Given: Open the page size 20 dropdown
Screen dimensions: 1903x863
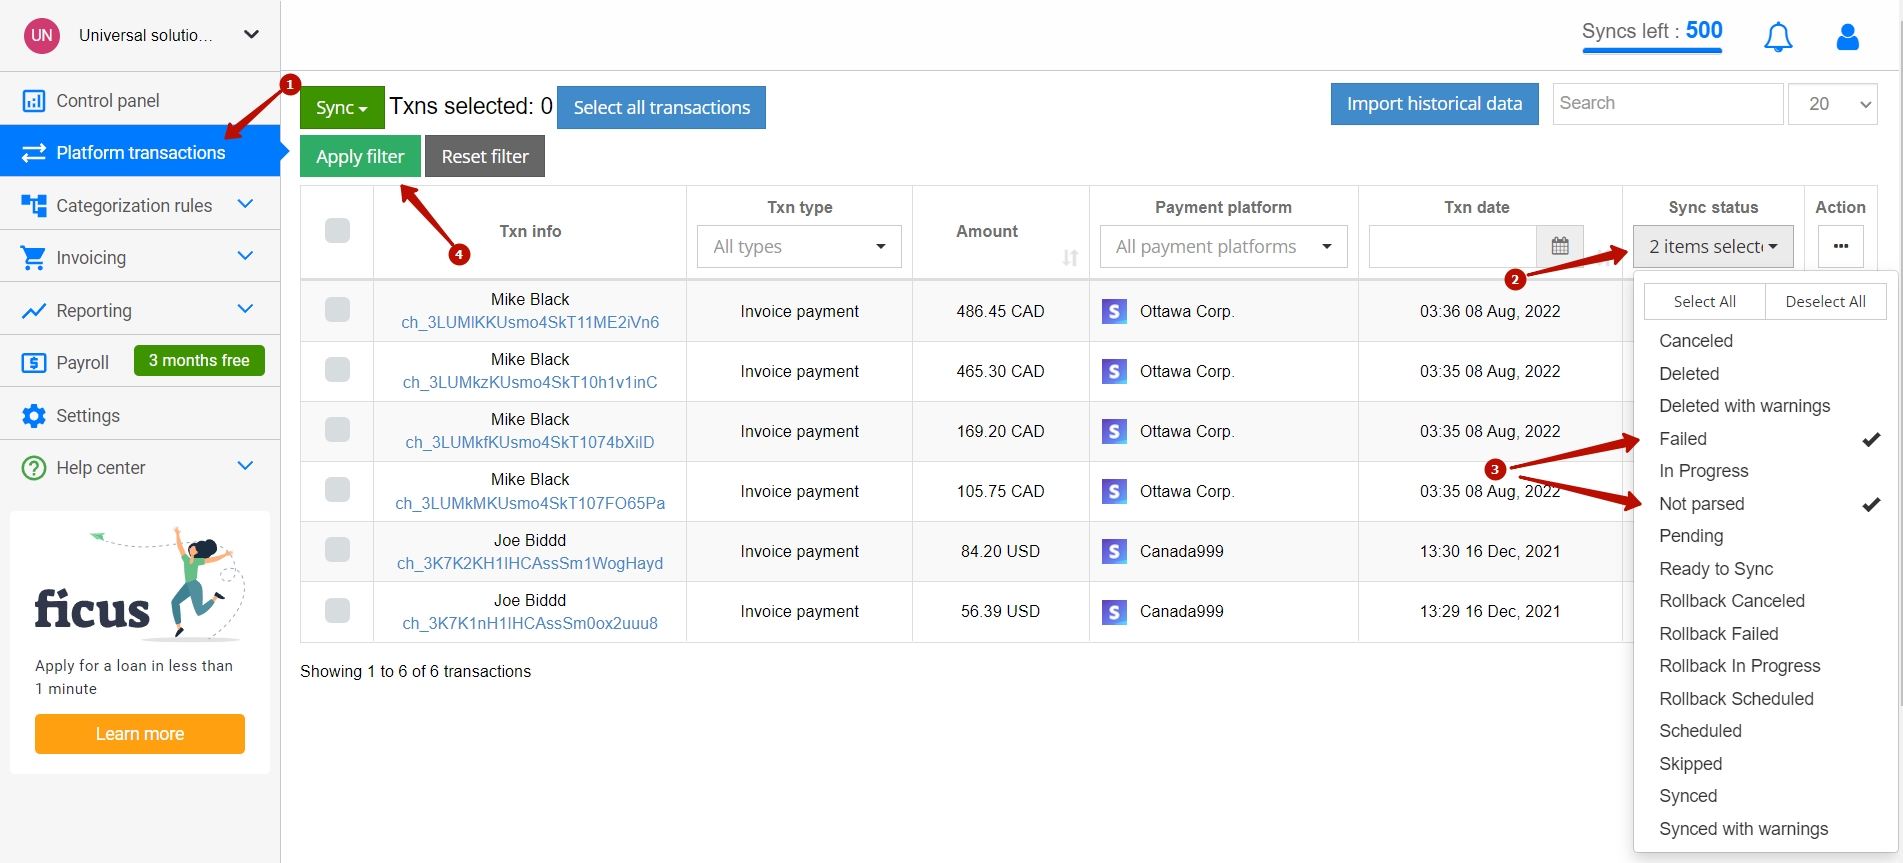Looking at the screenshot, I should tap(1833, 104).
